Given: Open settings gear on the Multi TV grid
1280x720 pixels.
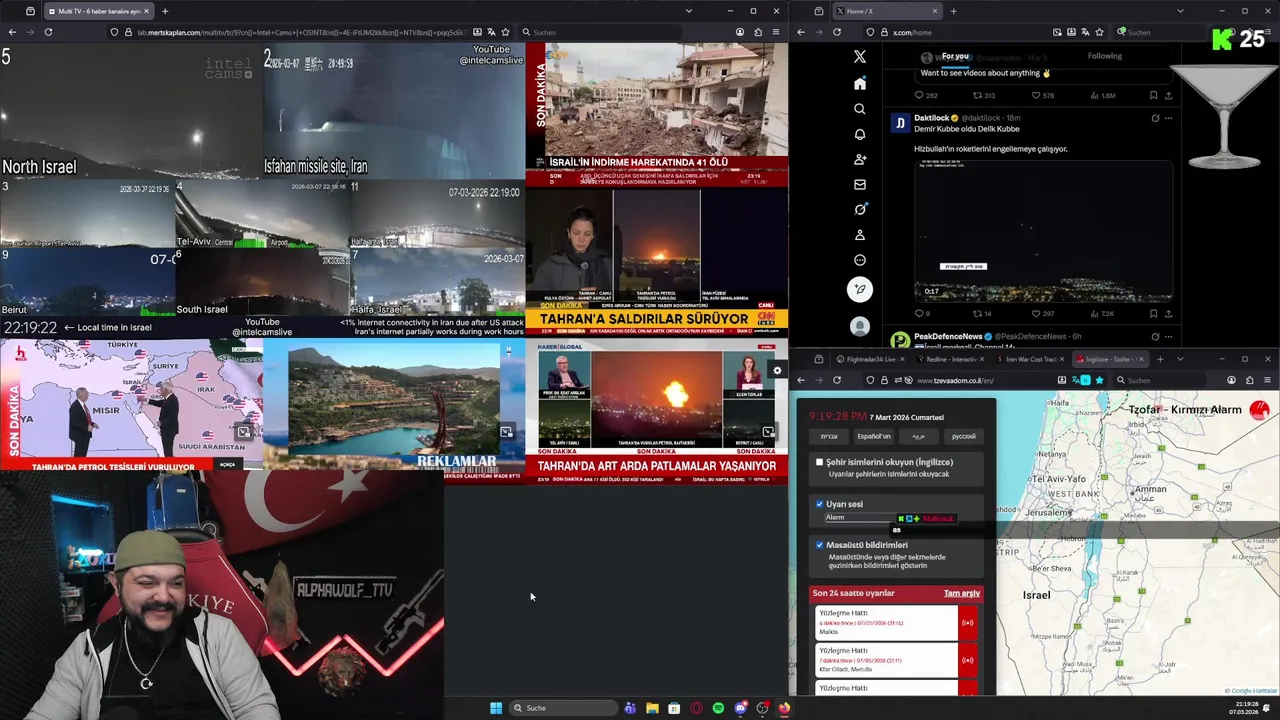Looking at the screenshot, I should [x=777, y=371].
